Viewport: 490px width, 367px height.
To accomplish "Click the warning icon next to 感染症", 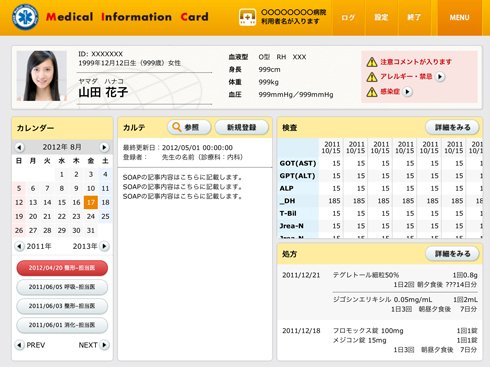I will (372, 92).
